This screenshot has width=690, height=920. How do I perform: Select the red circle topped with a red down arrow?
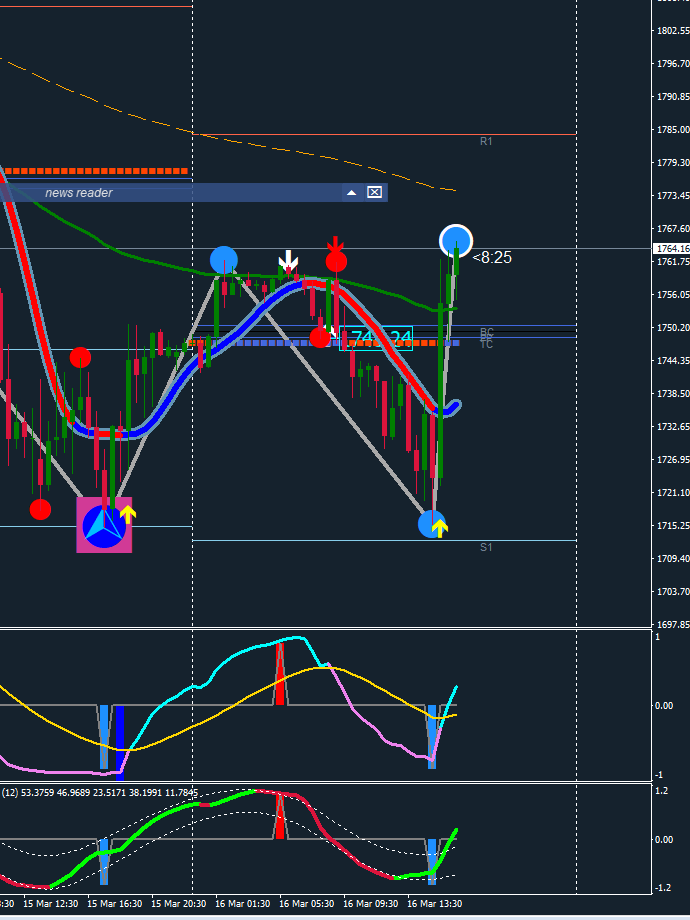pyautogui.click(x=336, y=261)
